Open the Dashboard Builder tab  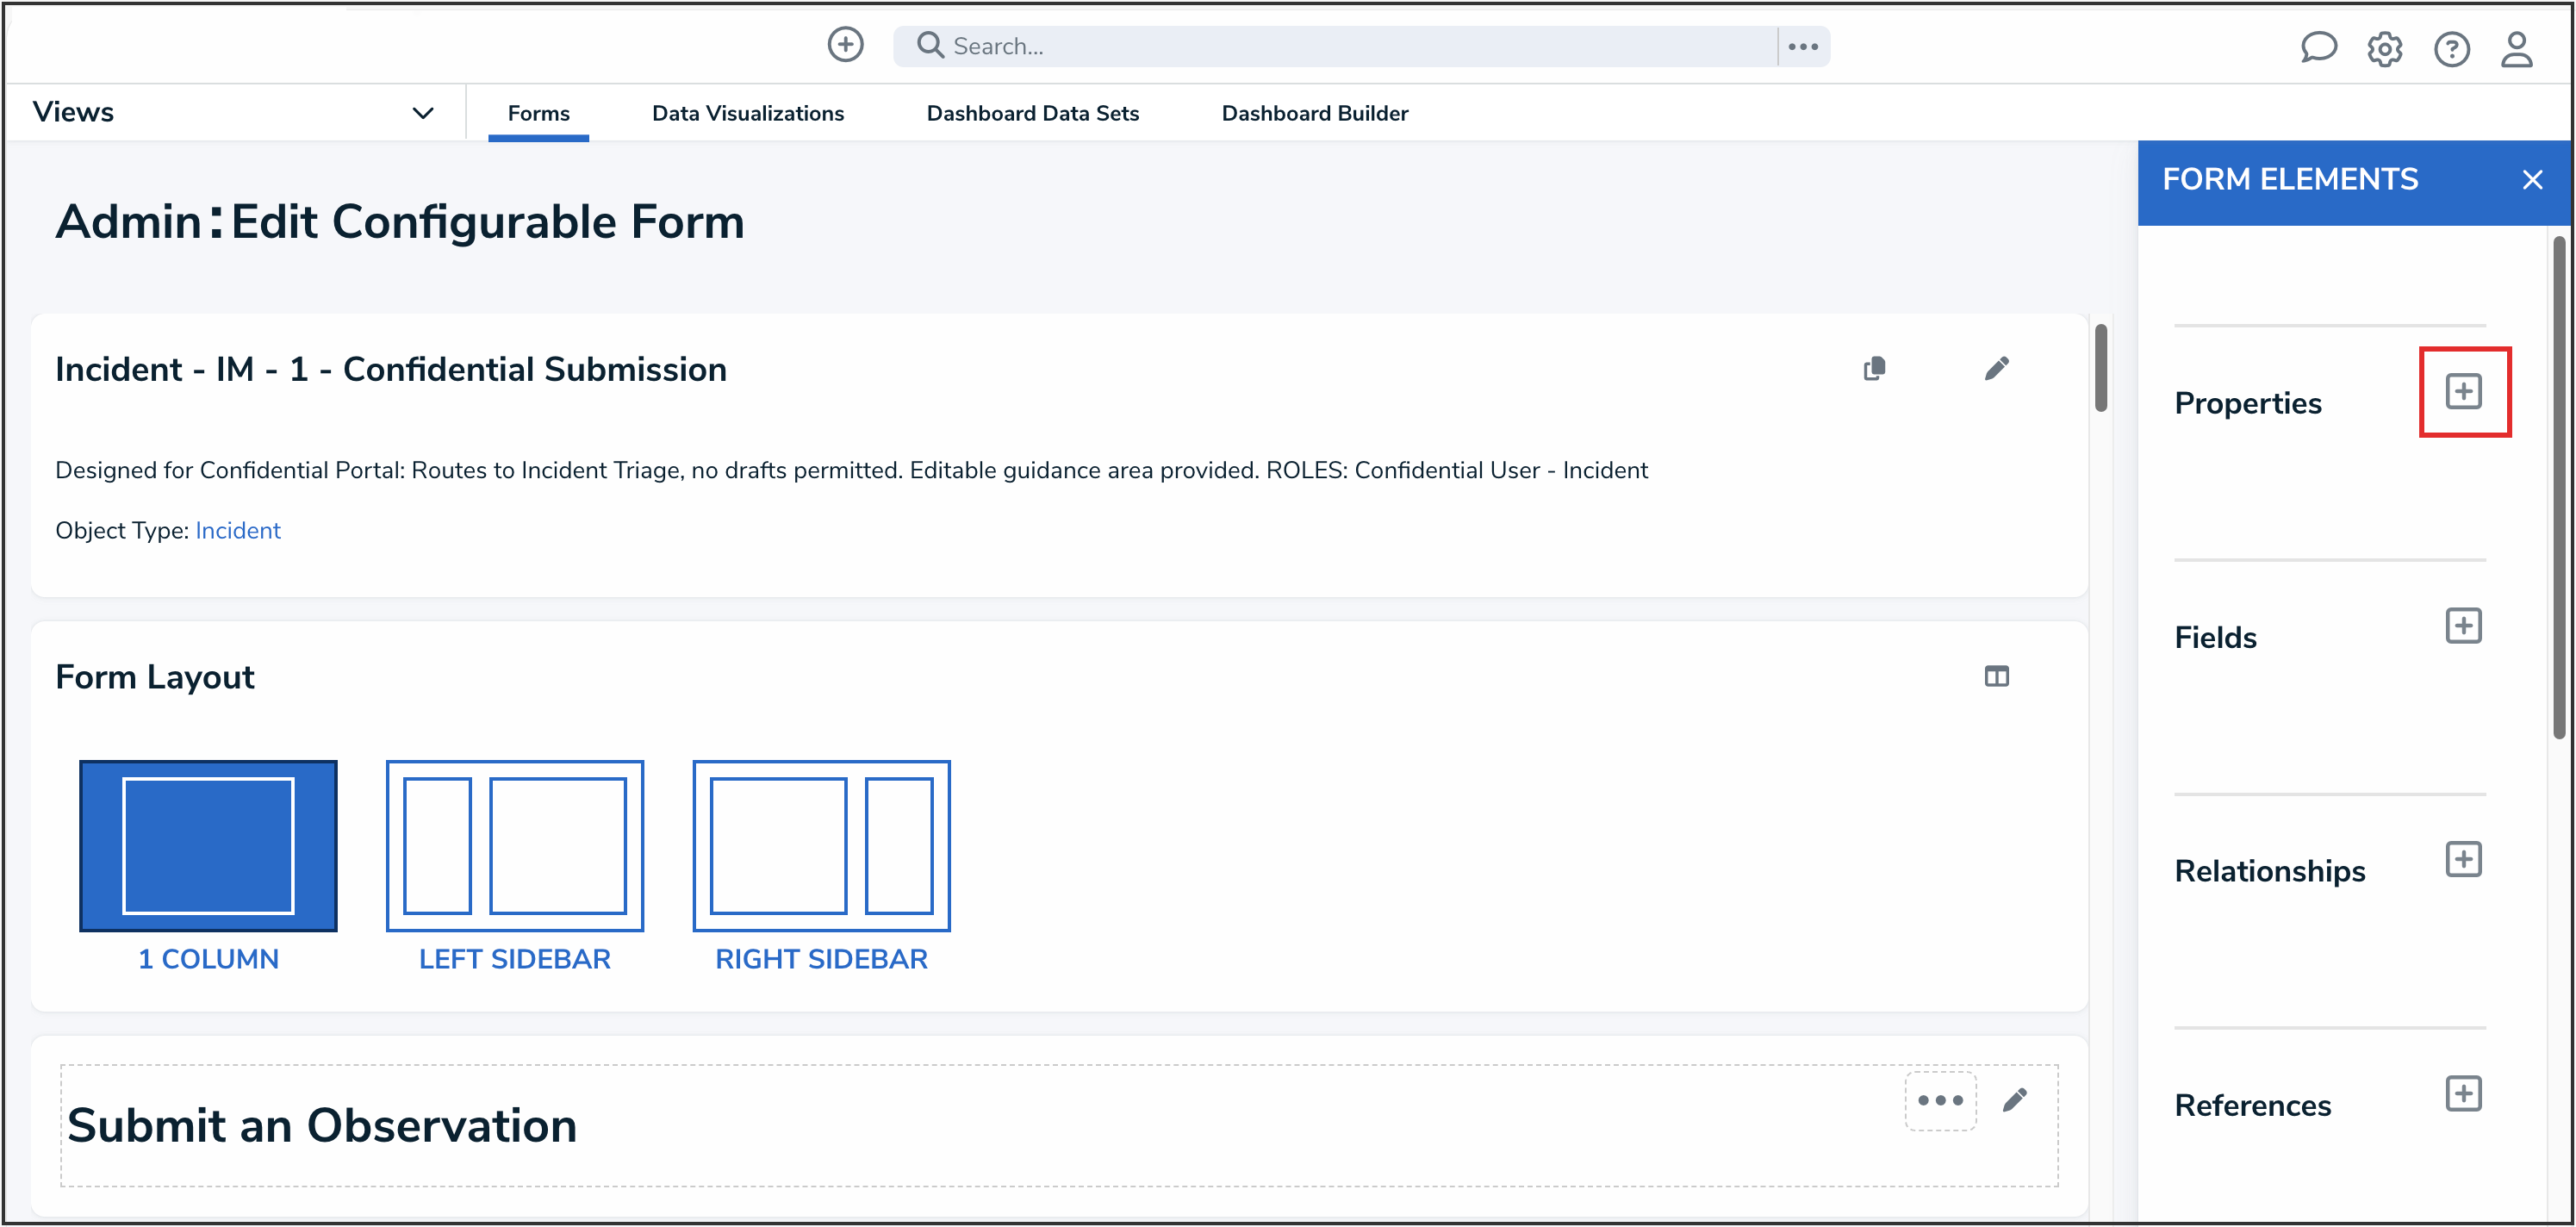click(1314, 113)
